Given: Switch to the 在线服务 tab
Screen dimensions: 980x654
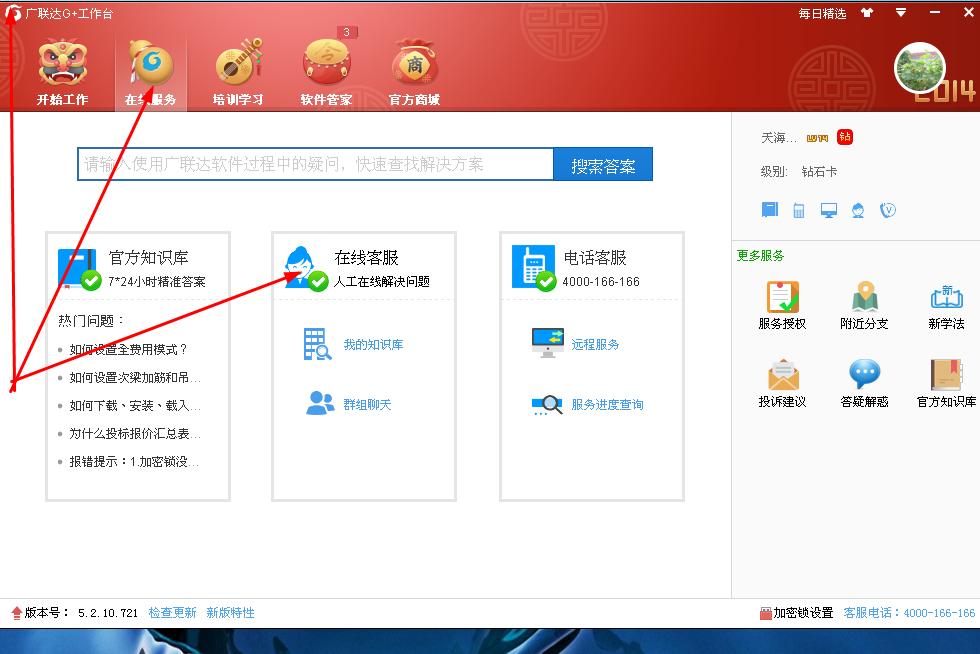Looking at the screenshot, I should [151, 73].
